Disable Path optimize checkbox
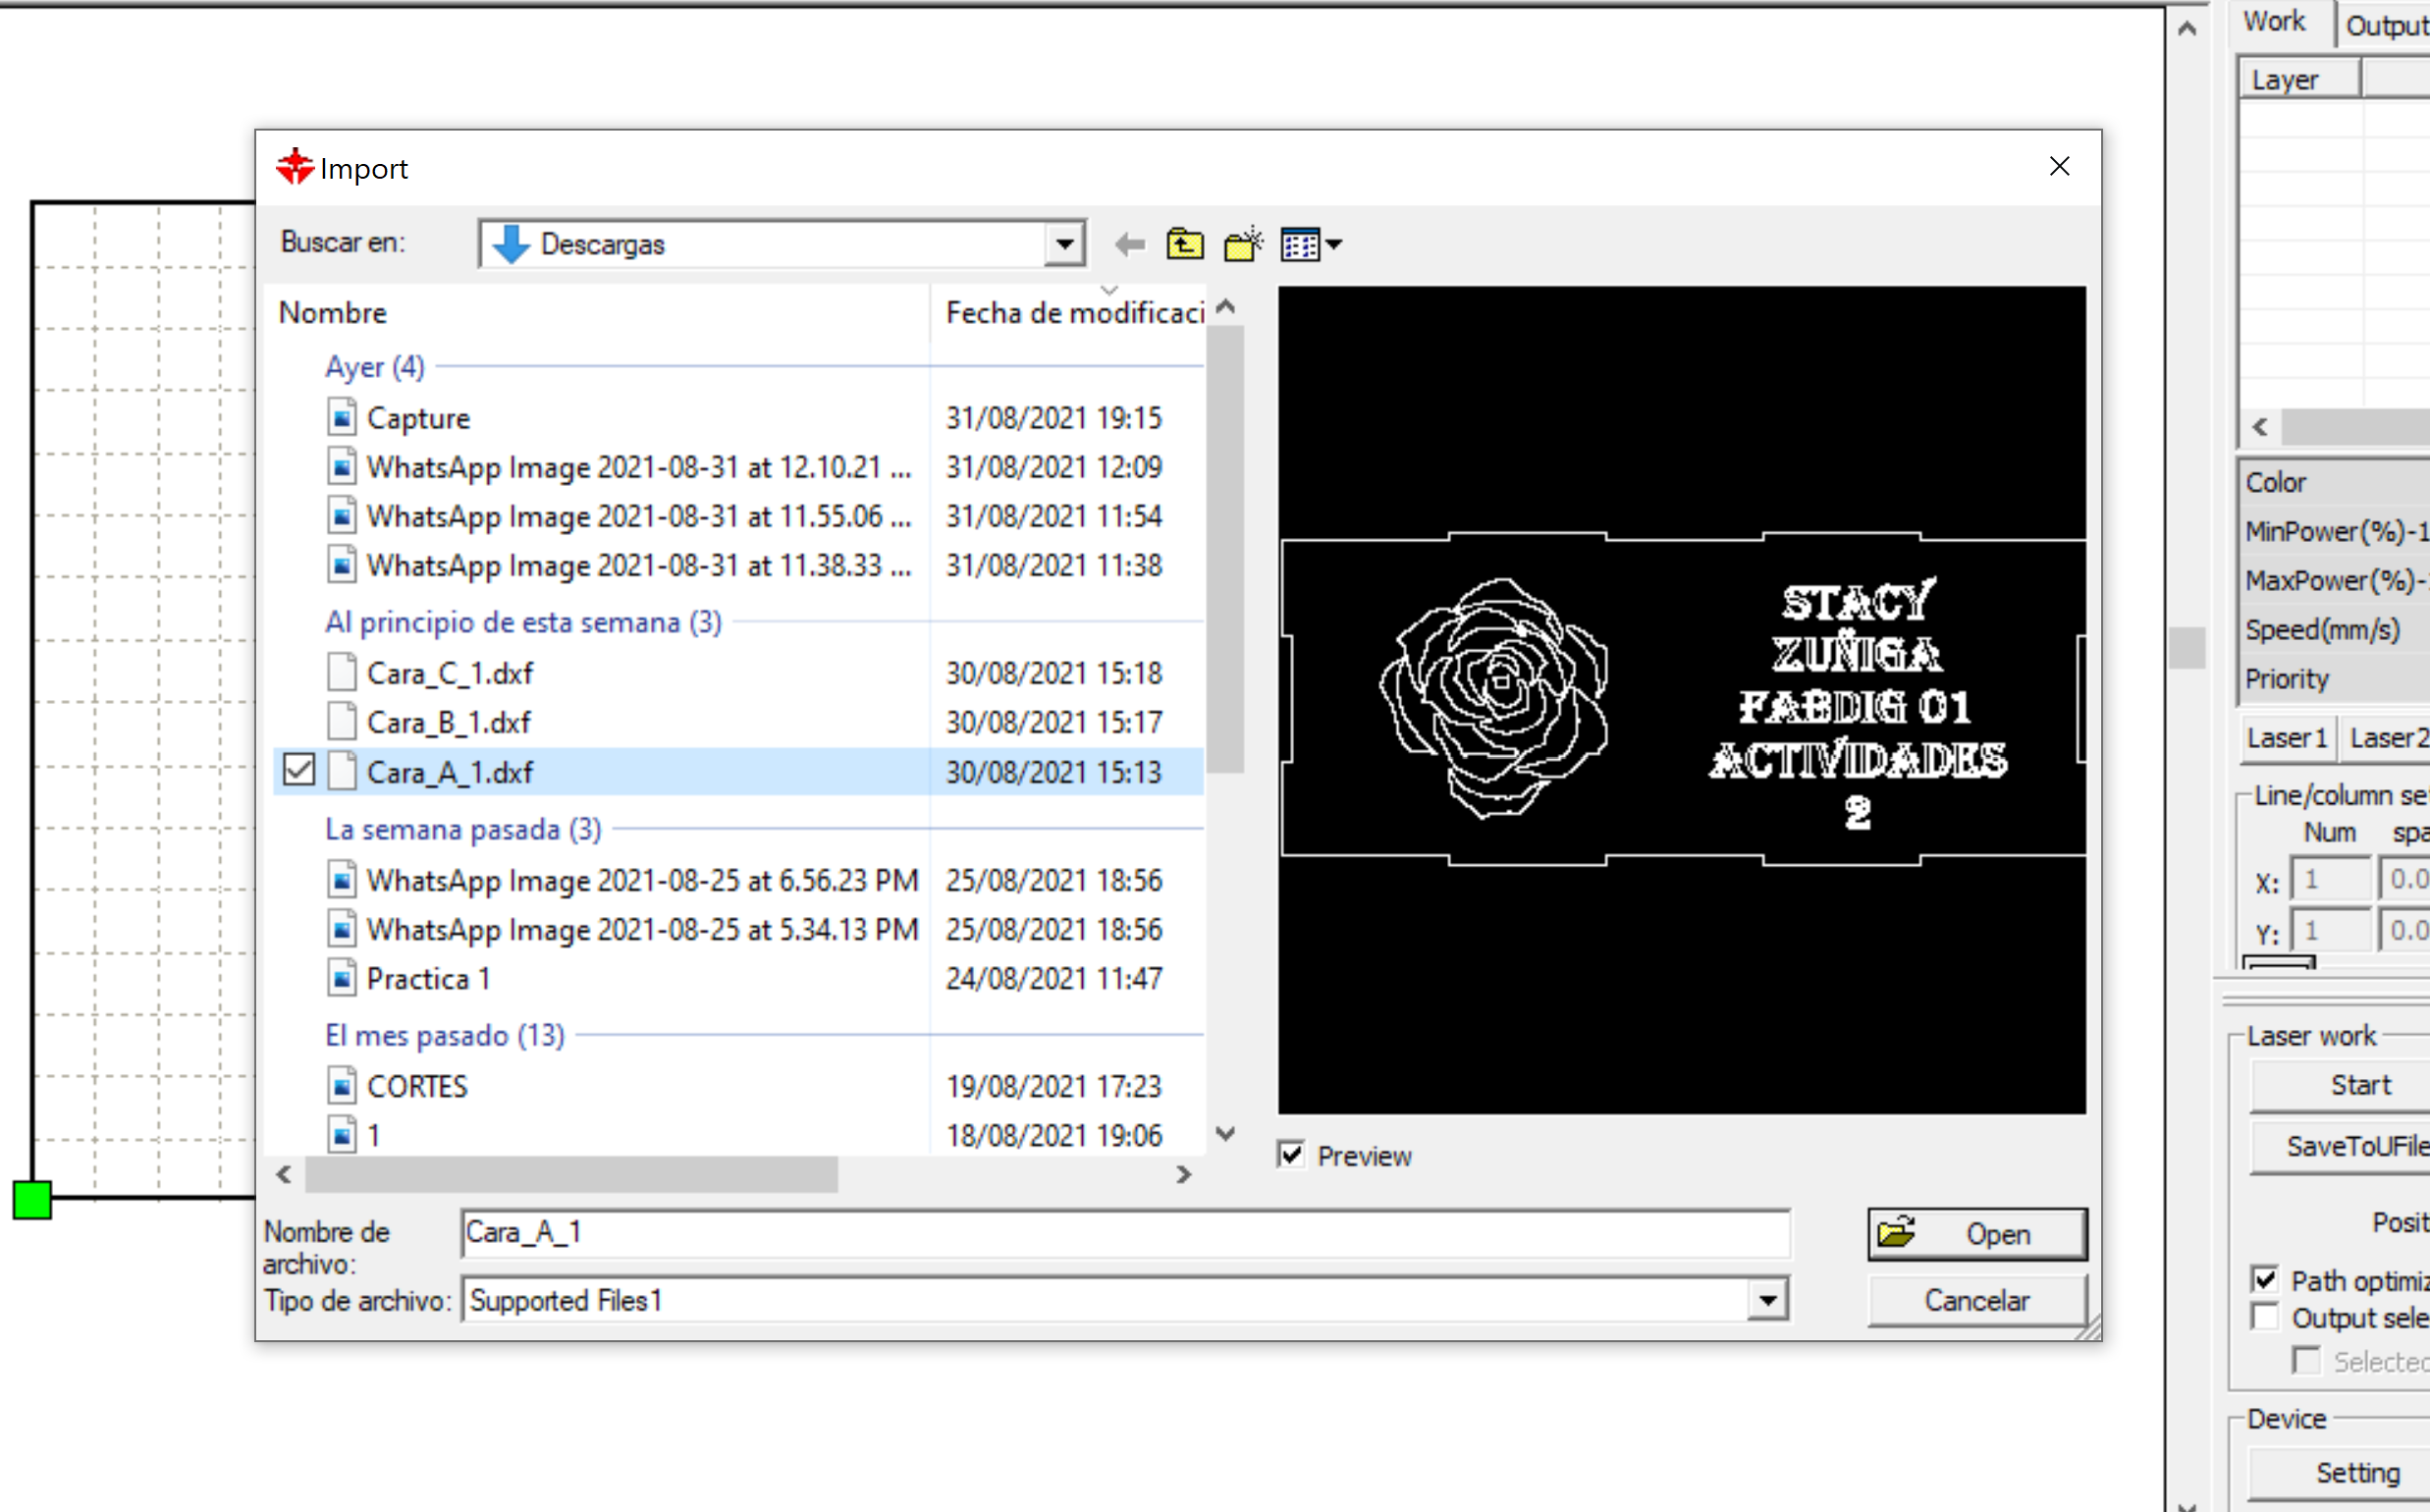Image resolution: width=2430 pixels, height=1512 pixels. [2265, 1279]
